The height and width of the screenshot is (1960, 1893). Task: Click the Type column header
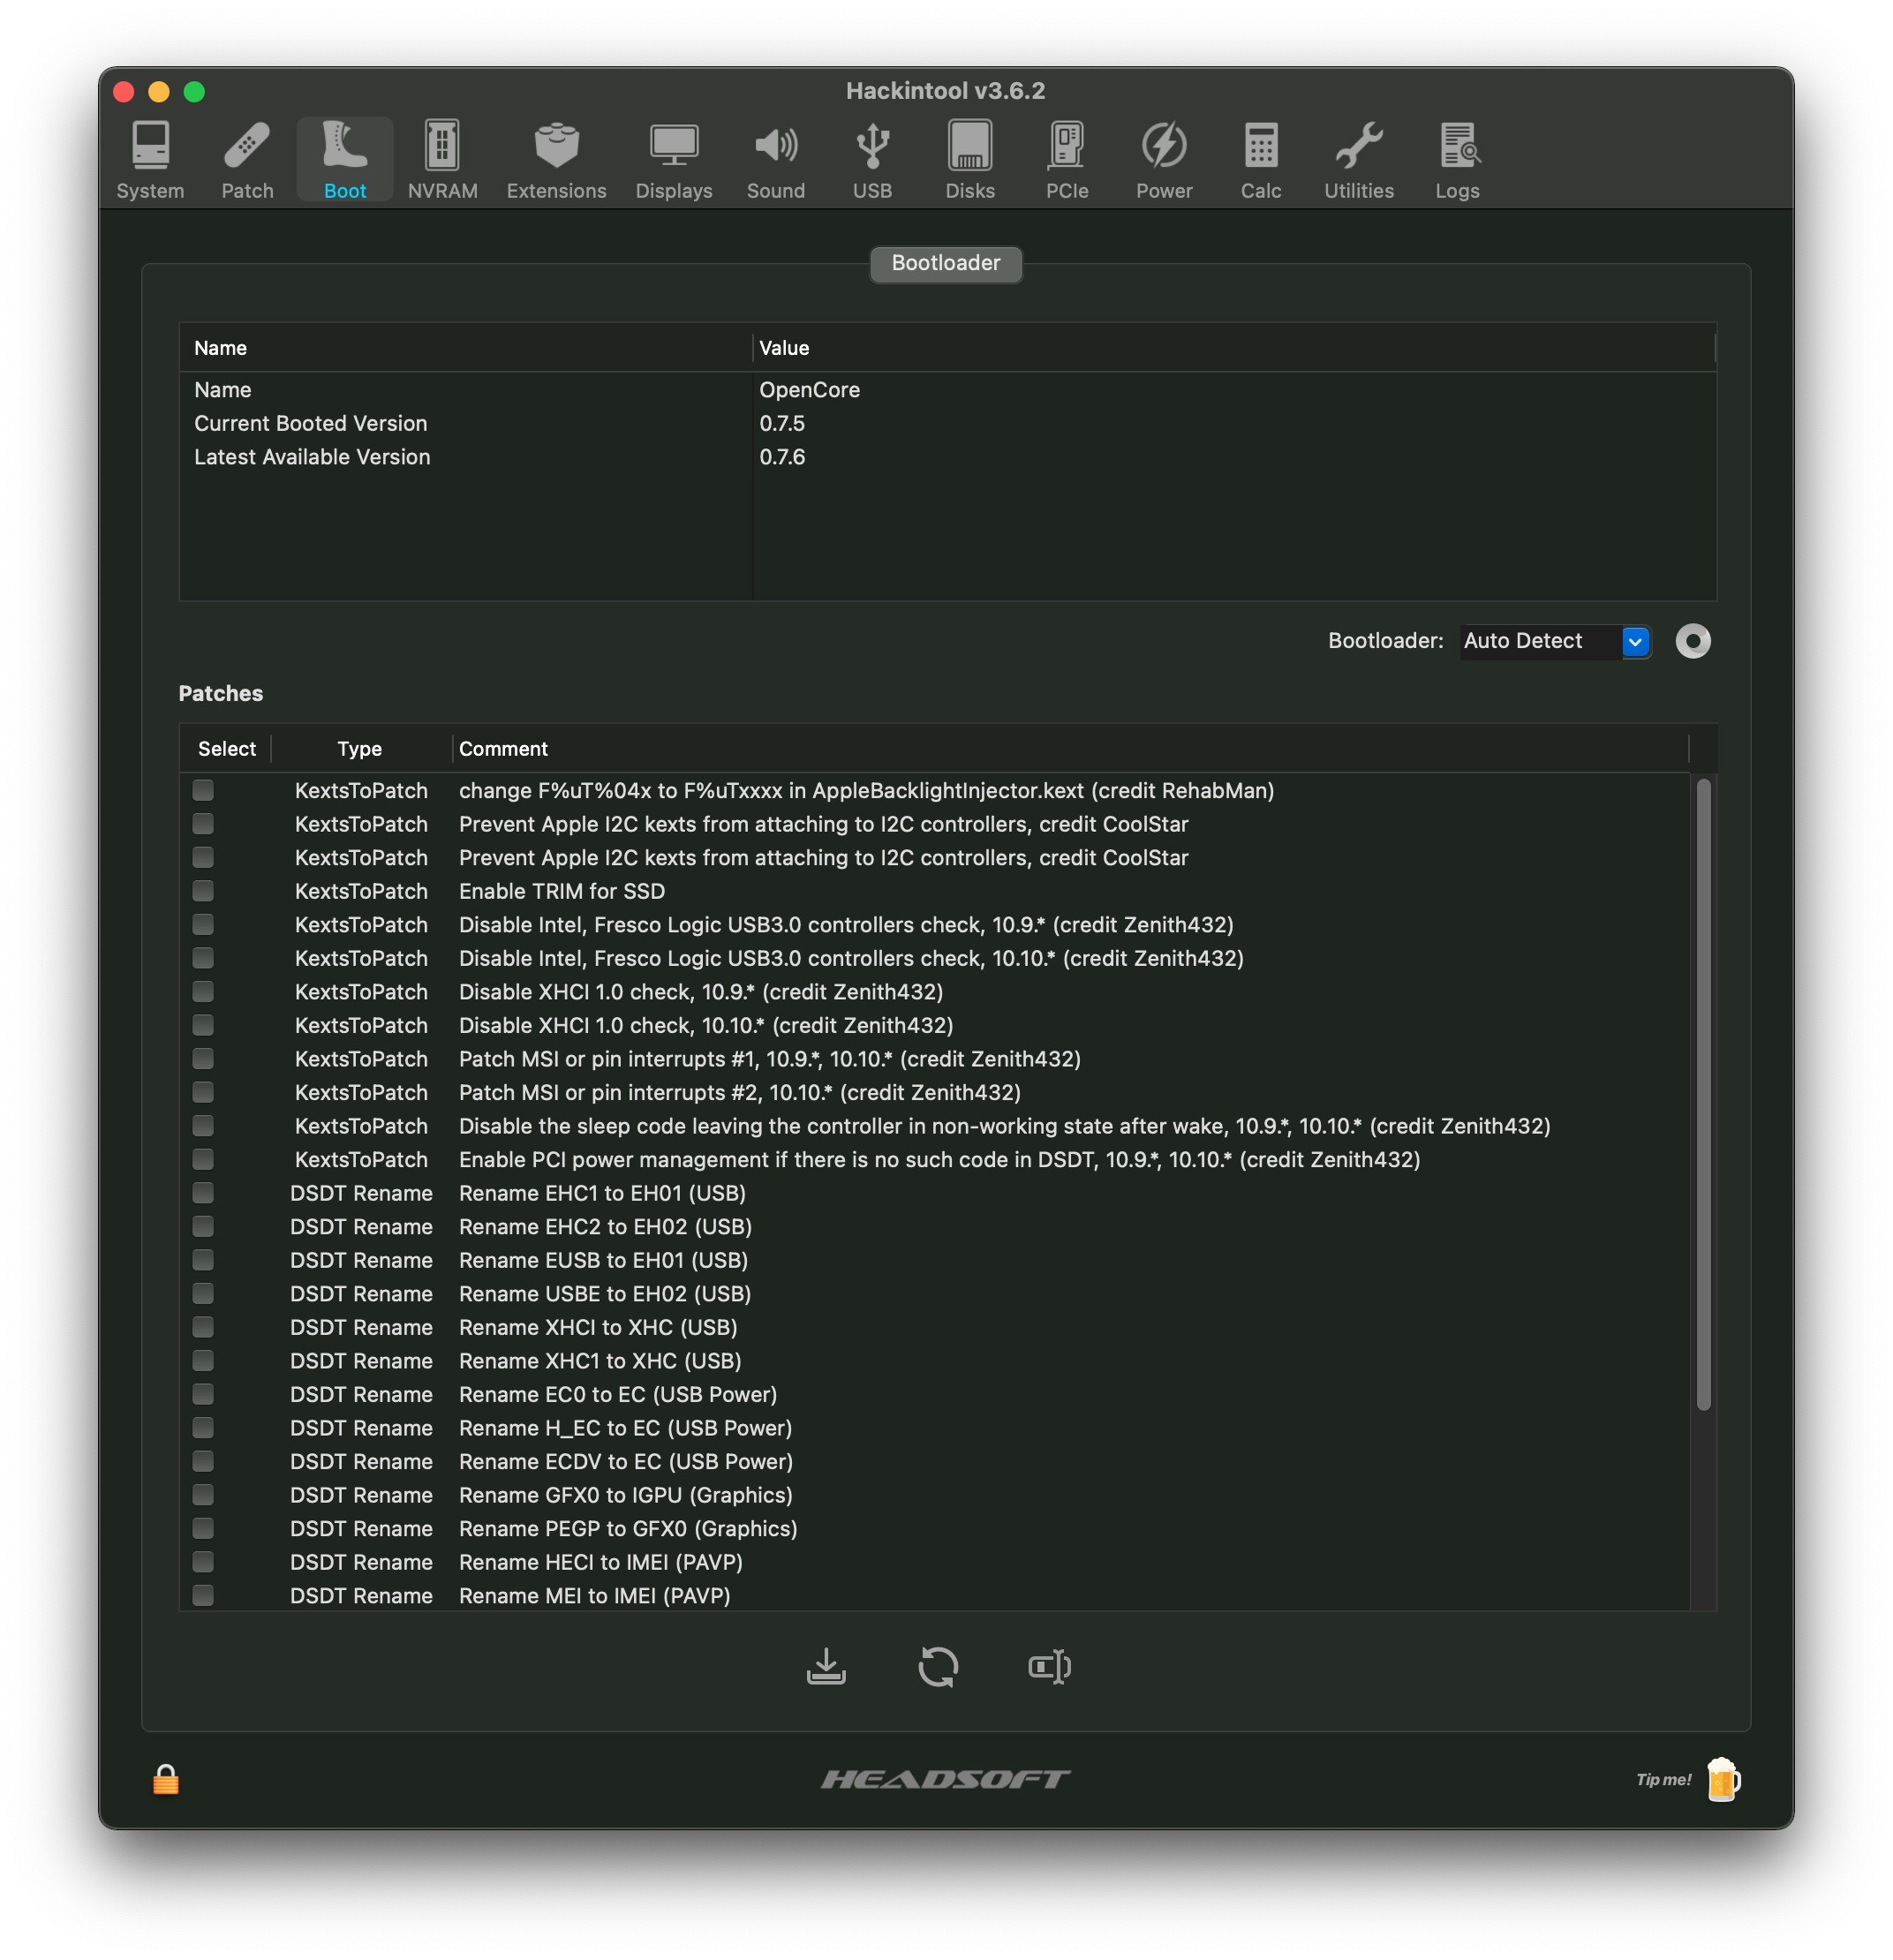pyautogui.click(x=360, y=749)
